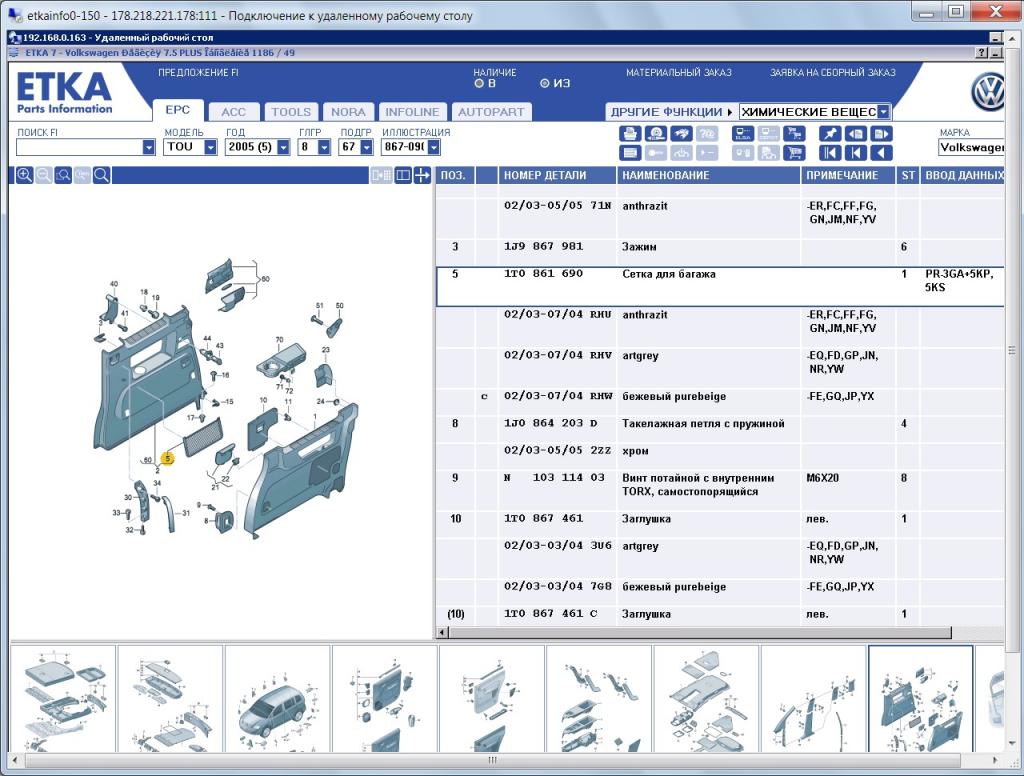The height and width of the screenshot is (776, 1024).
Task: Click the ПОЗ. column header
Action: [453, 175]
